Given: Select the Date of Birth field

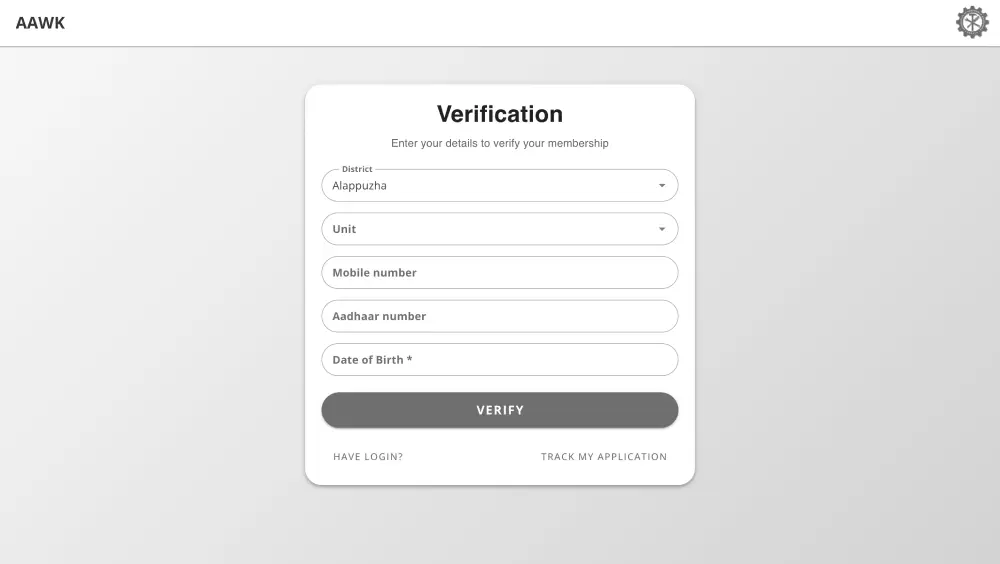Looking at the screenshot, I should pyautogui.click(x=500, y=360).
